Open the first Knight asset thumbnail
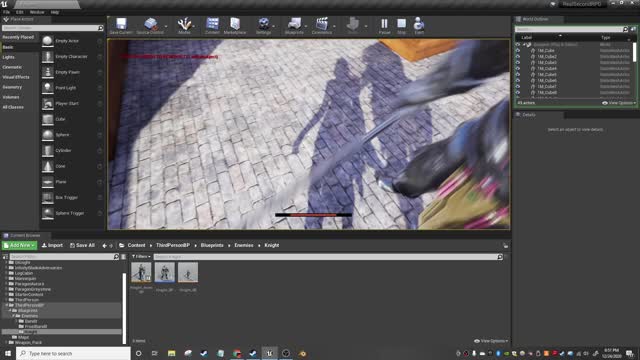 point(141,272)
